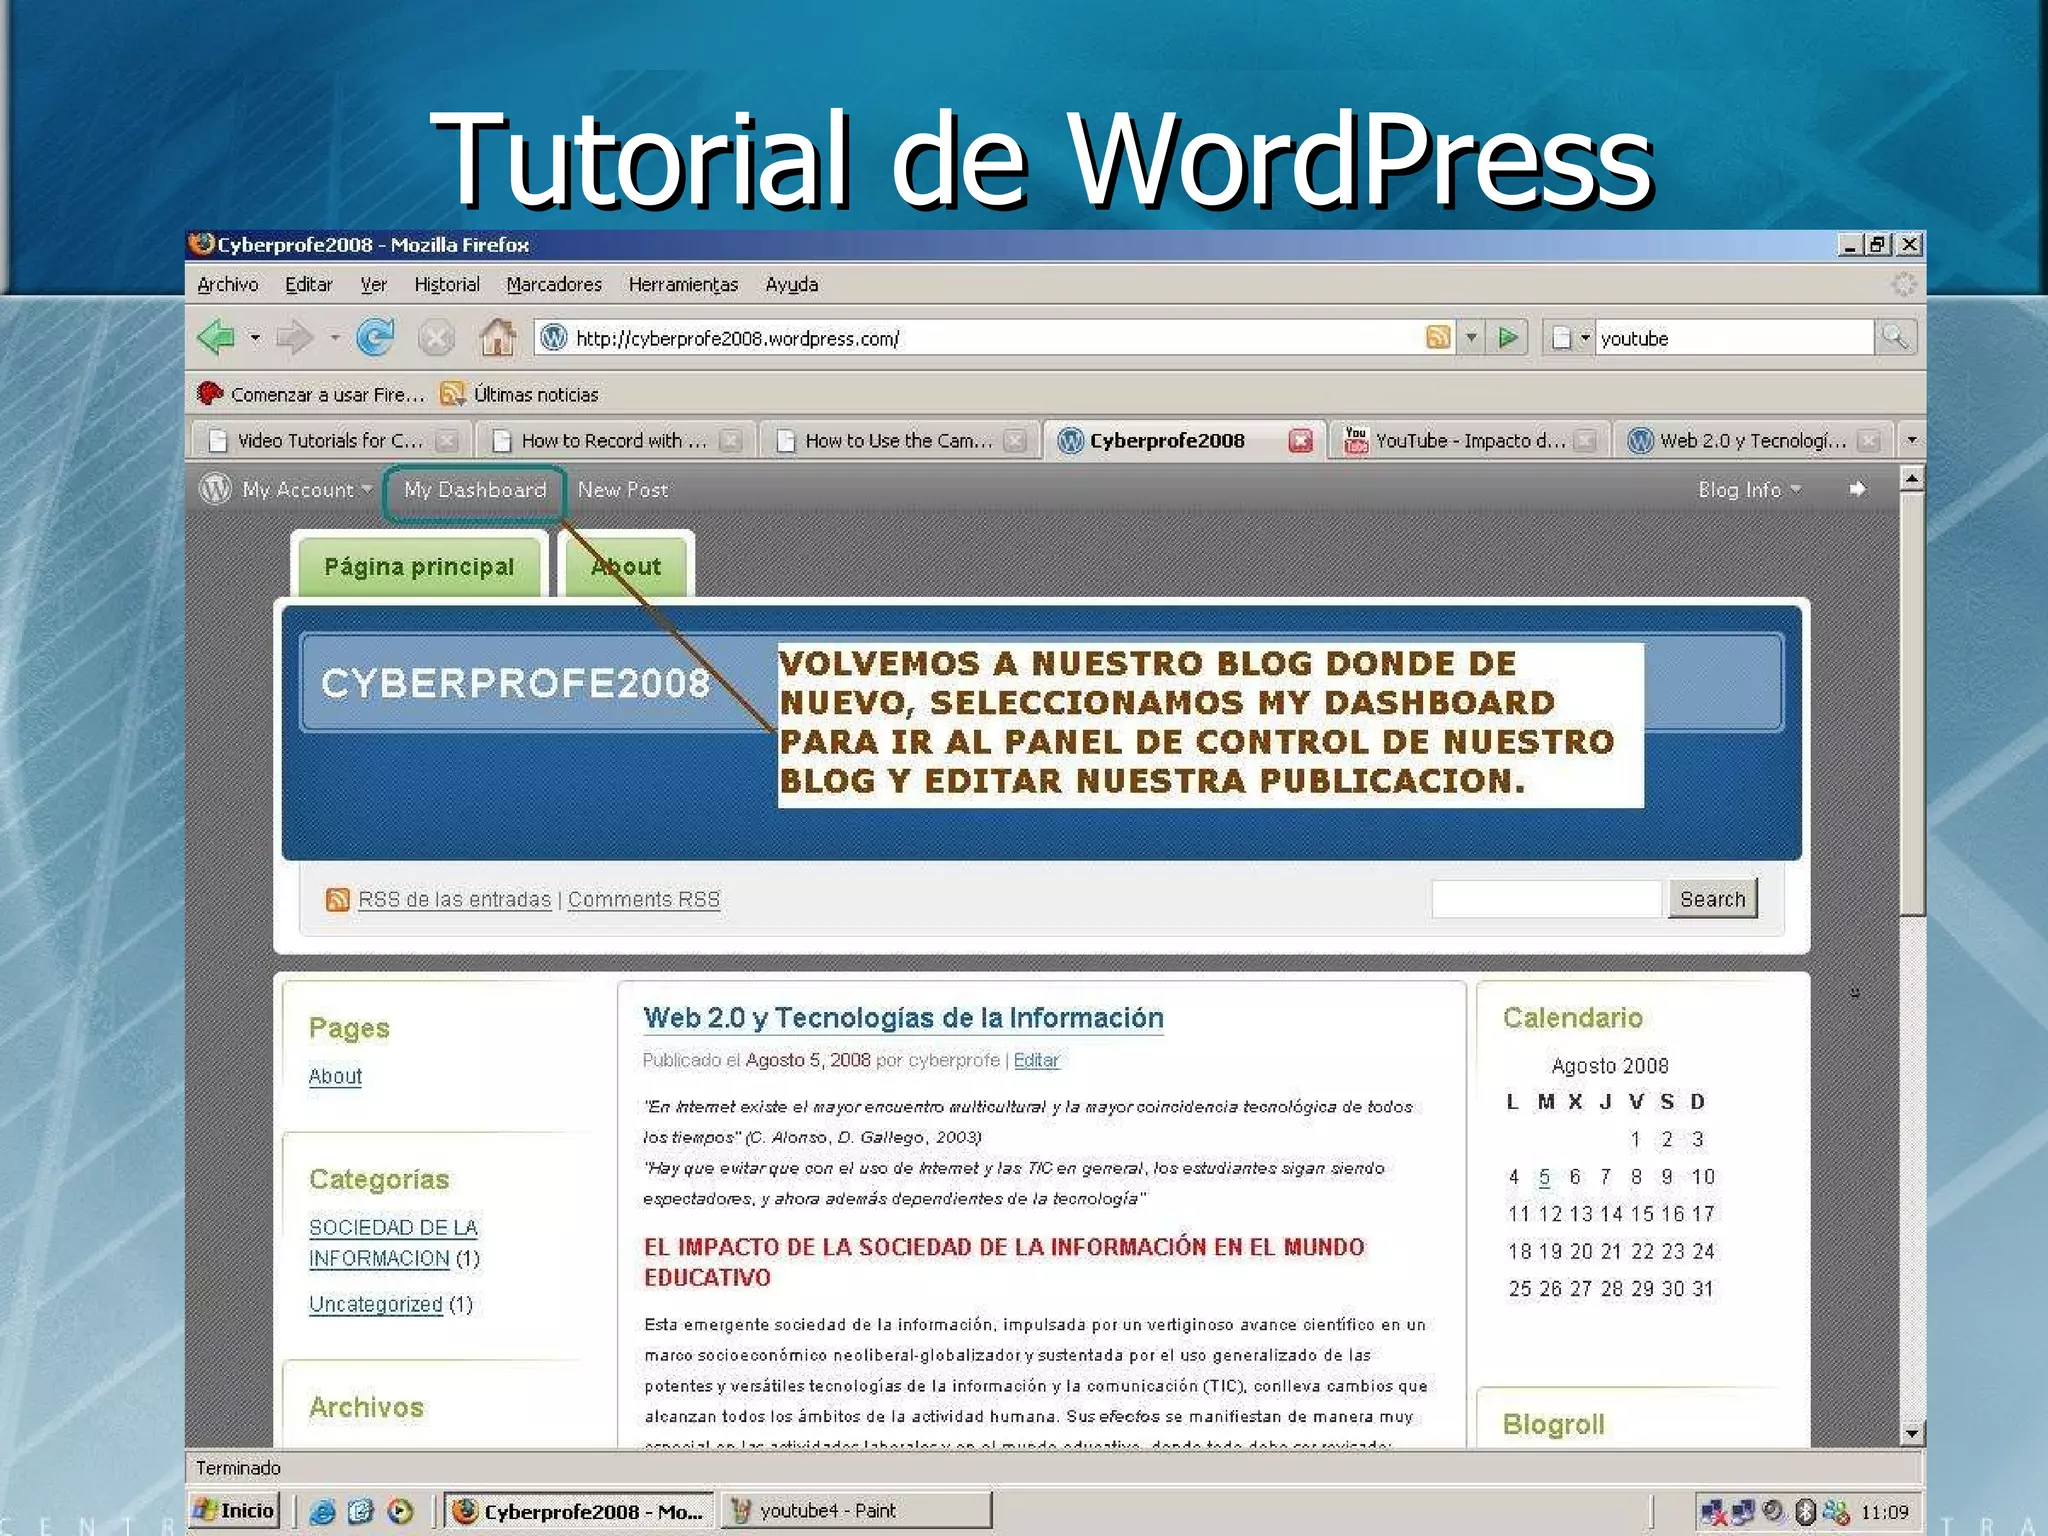Click day 5 in the calendar
Viewport: 2048px width, 1536px height.
1545,1177
